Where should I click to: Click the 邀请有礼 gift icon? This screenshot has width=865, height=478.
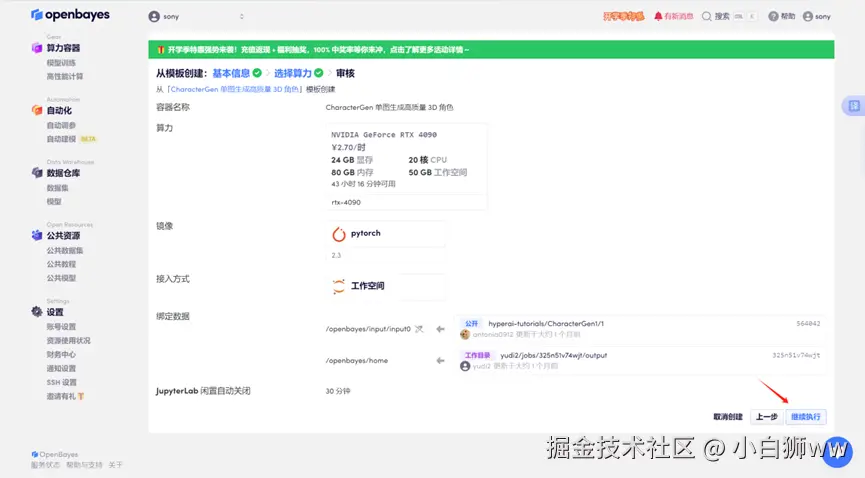click(x=81, y=396)
